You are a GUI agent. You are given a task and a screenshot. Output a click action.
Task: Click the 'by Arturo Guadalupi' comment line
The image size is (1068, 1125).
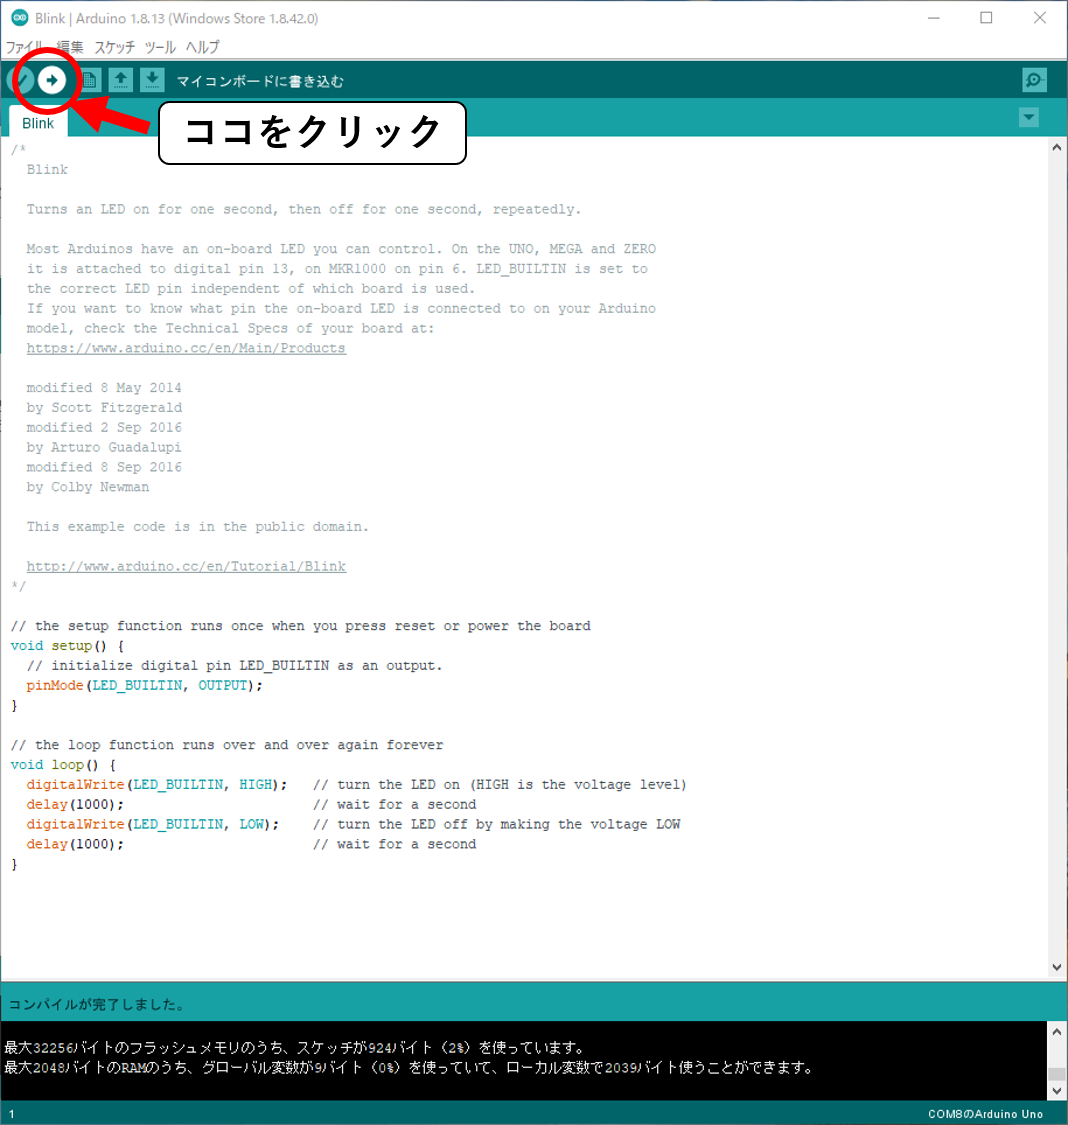coord(104,447)
